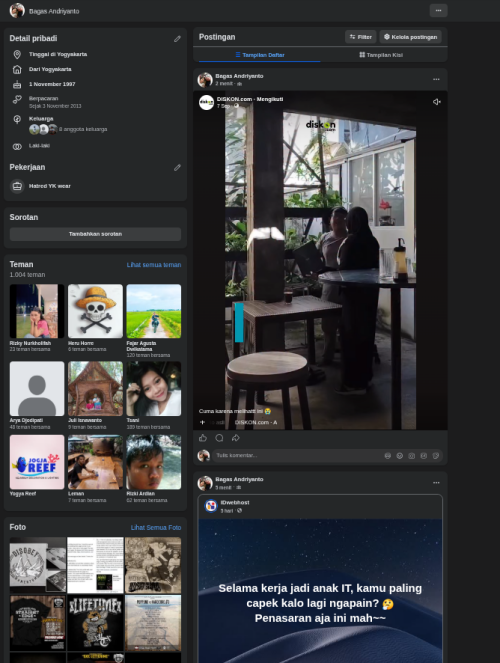
Task: Open comment icon under video post
Action: click(219, 438)
